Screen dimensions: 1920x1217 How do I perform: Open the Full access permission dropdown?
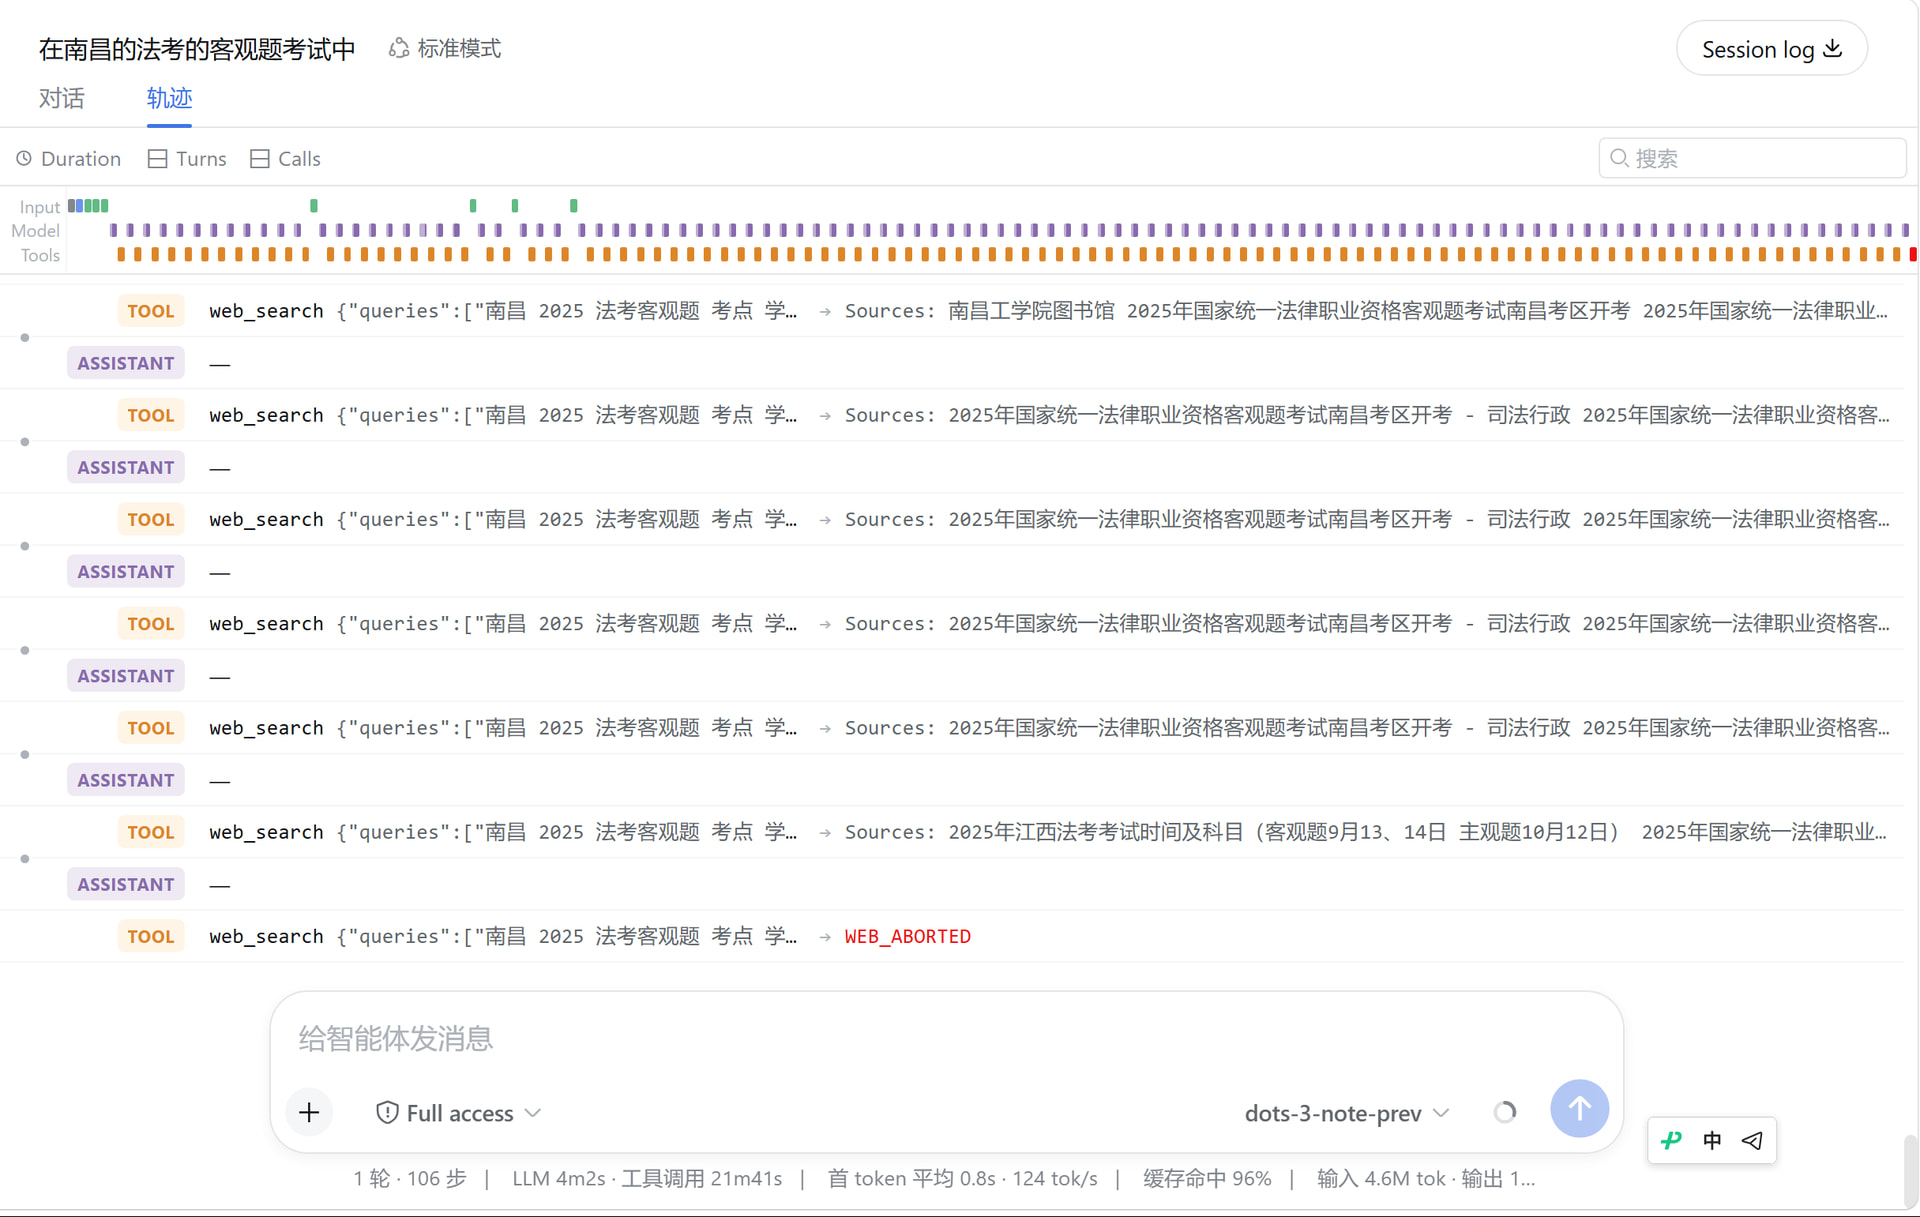(459, 1113)
